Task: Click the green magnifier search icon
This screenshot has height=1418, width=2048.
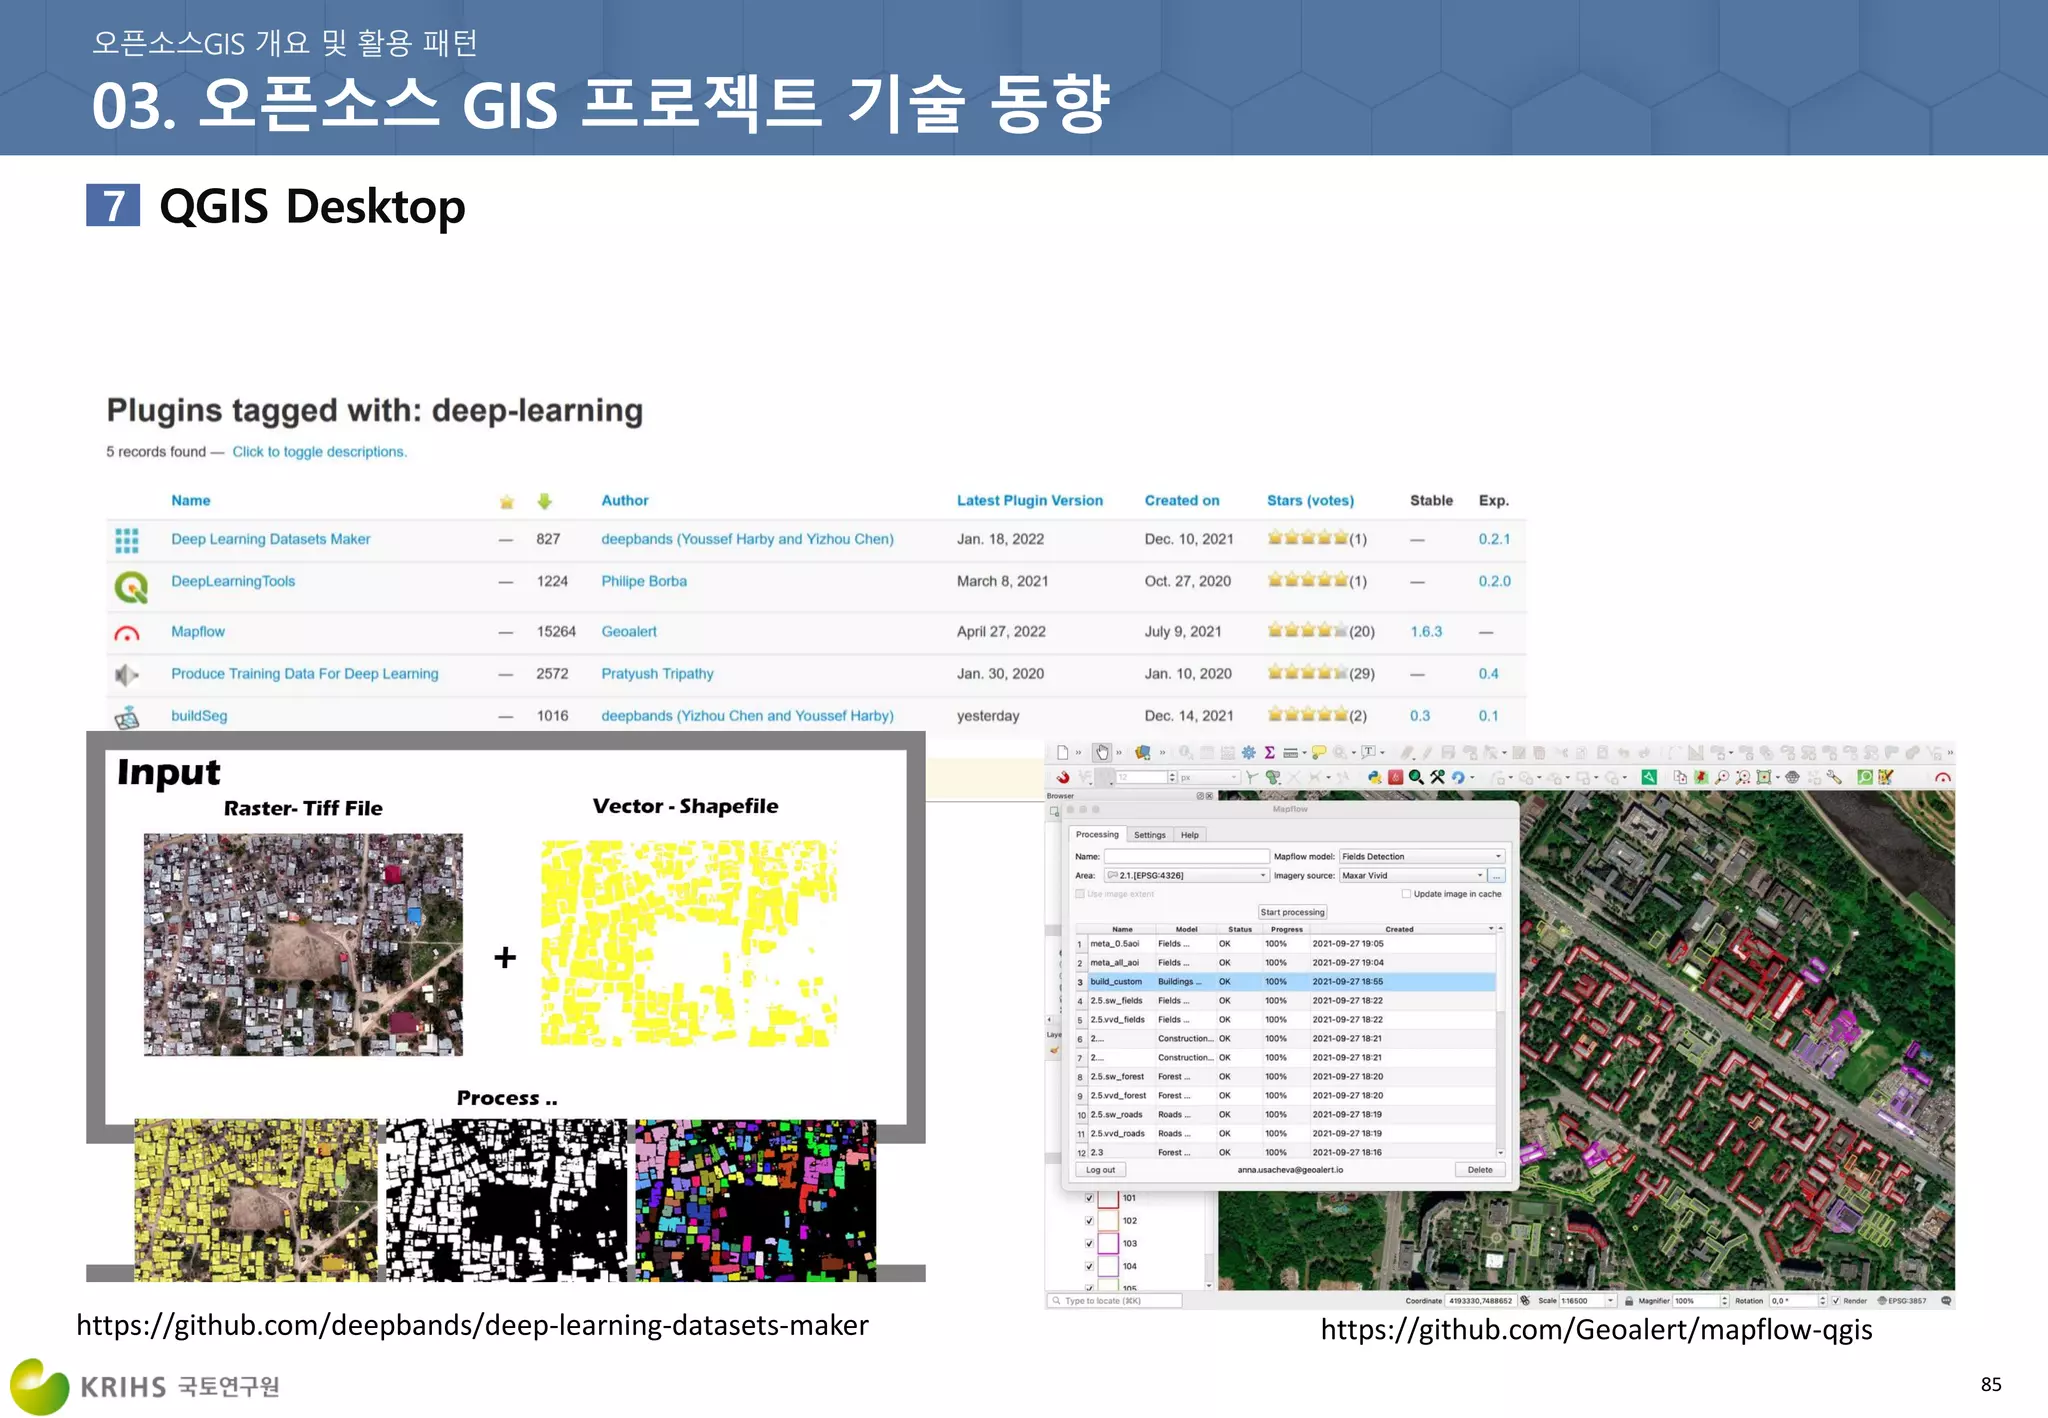Action: pos(1416,777)
